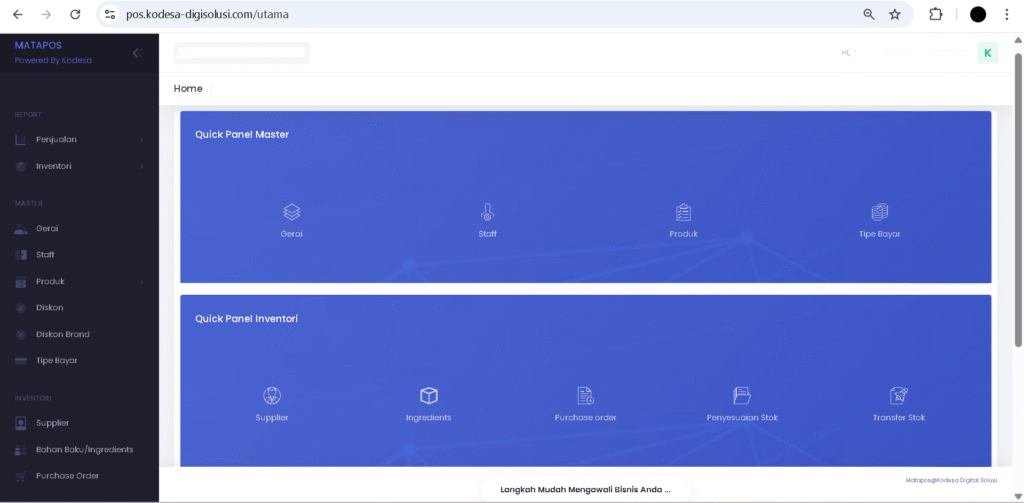Click the Tipe Bayar card icon in the sidebar
The height and width of the screenshot is (503, 1024).
tap(21, 361)
